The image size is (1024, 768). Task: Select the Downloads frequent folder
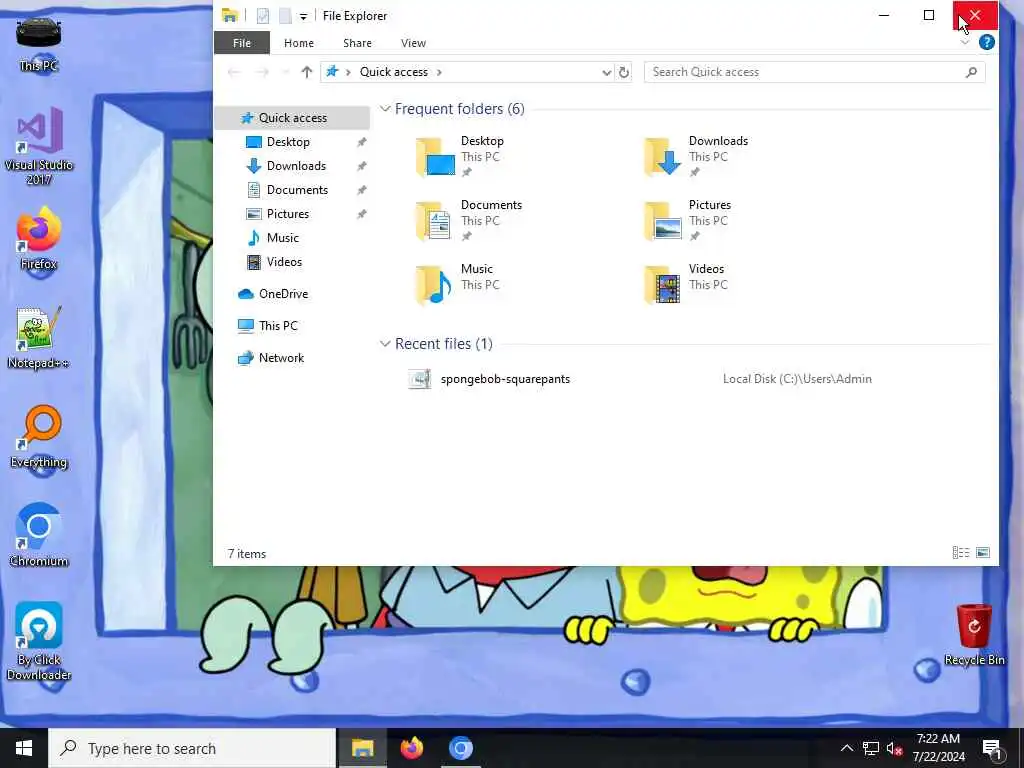696,157
